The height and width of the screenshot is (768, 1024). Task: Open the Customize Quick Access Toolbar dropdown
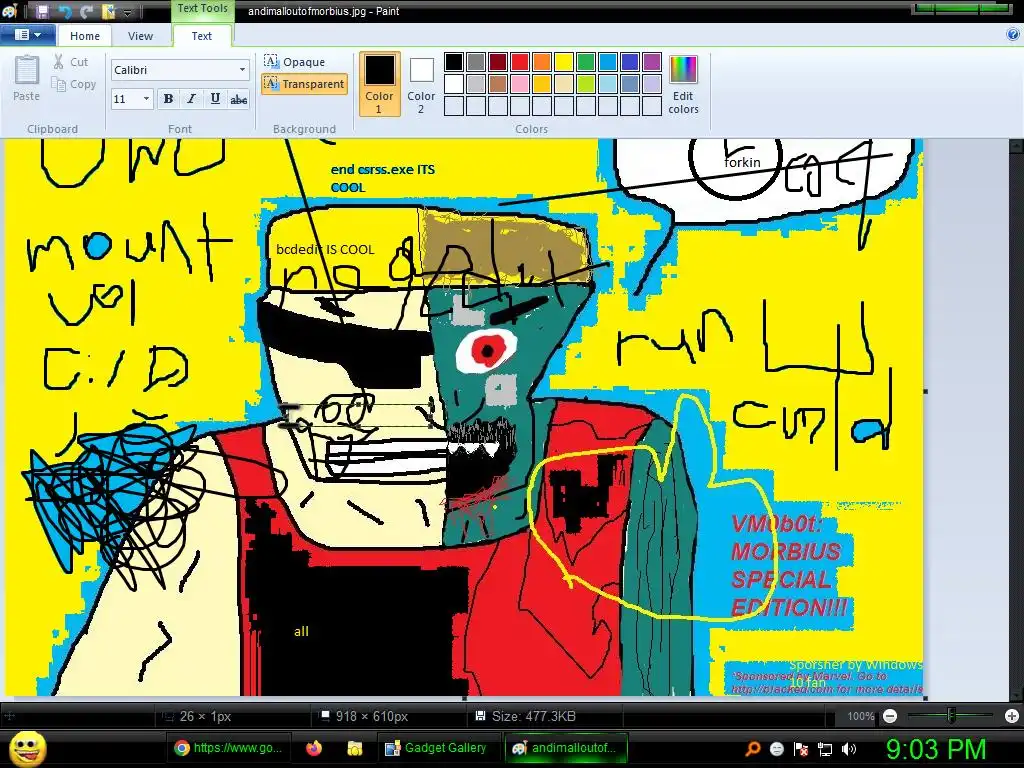click(128, 12)
